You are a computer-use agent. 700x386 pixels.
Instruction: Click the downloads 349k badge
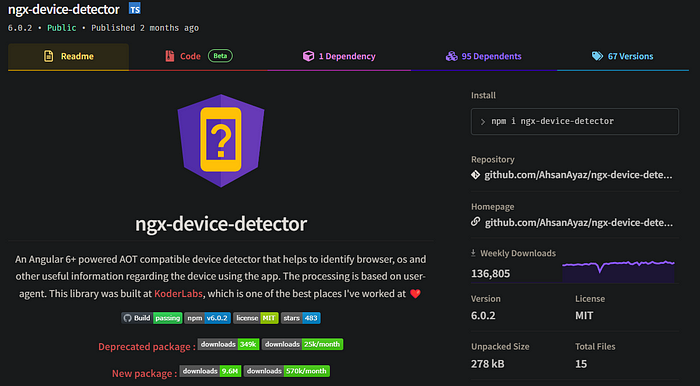coord(229,344)
